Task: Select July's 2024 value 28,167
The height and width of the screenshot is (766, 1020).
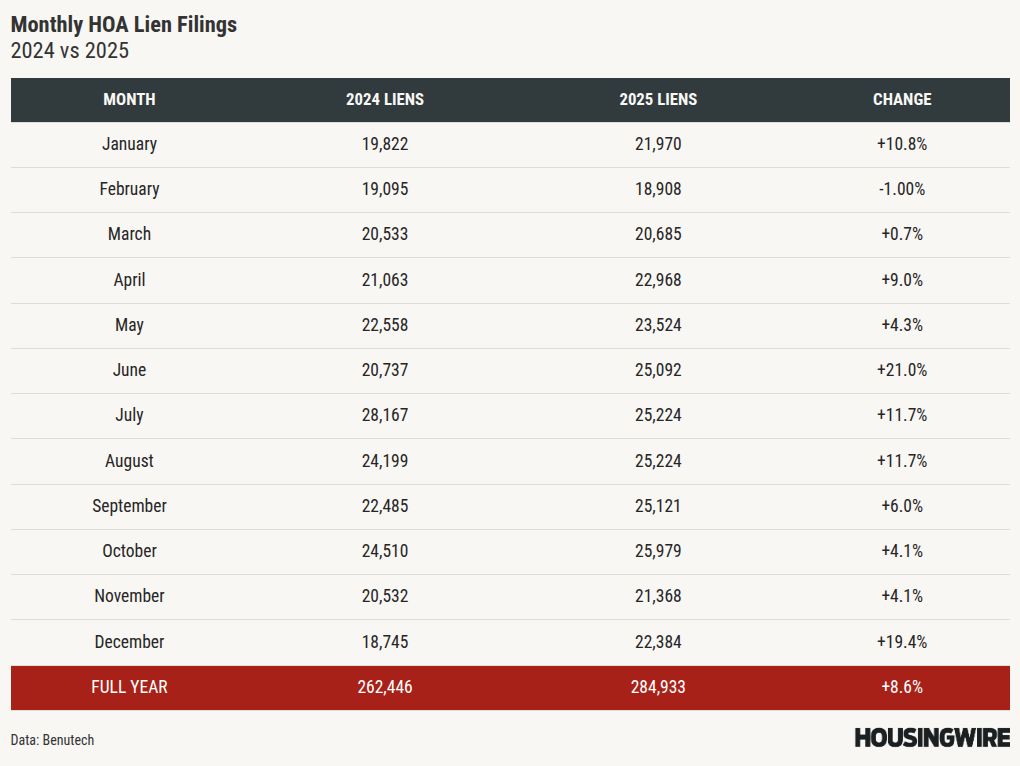Action: tap(385, 415)
